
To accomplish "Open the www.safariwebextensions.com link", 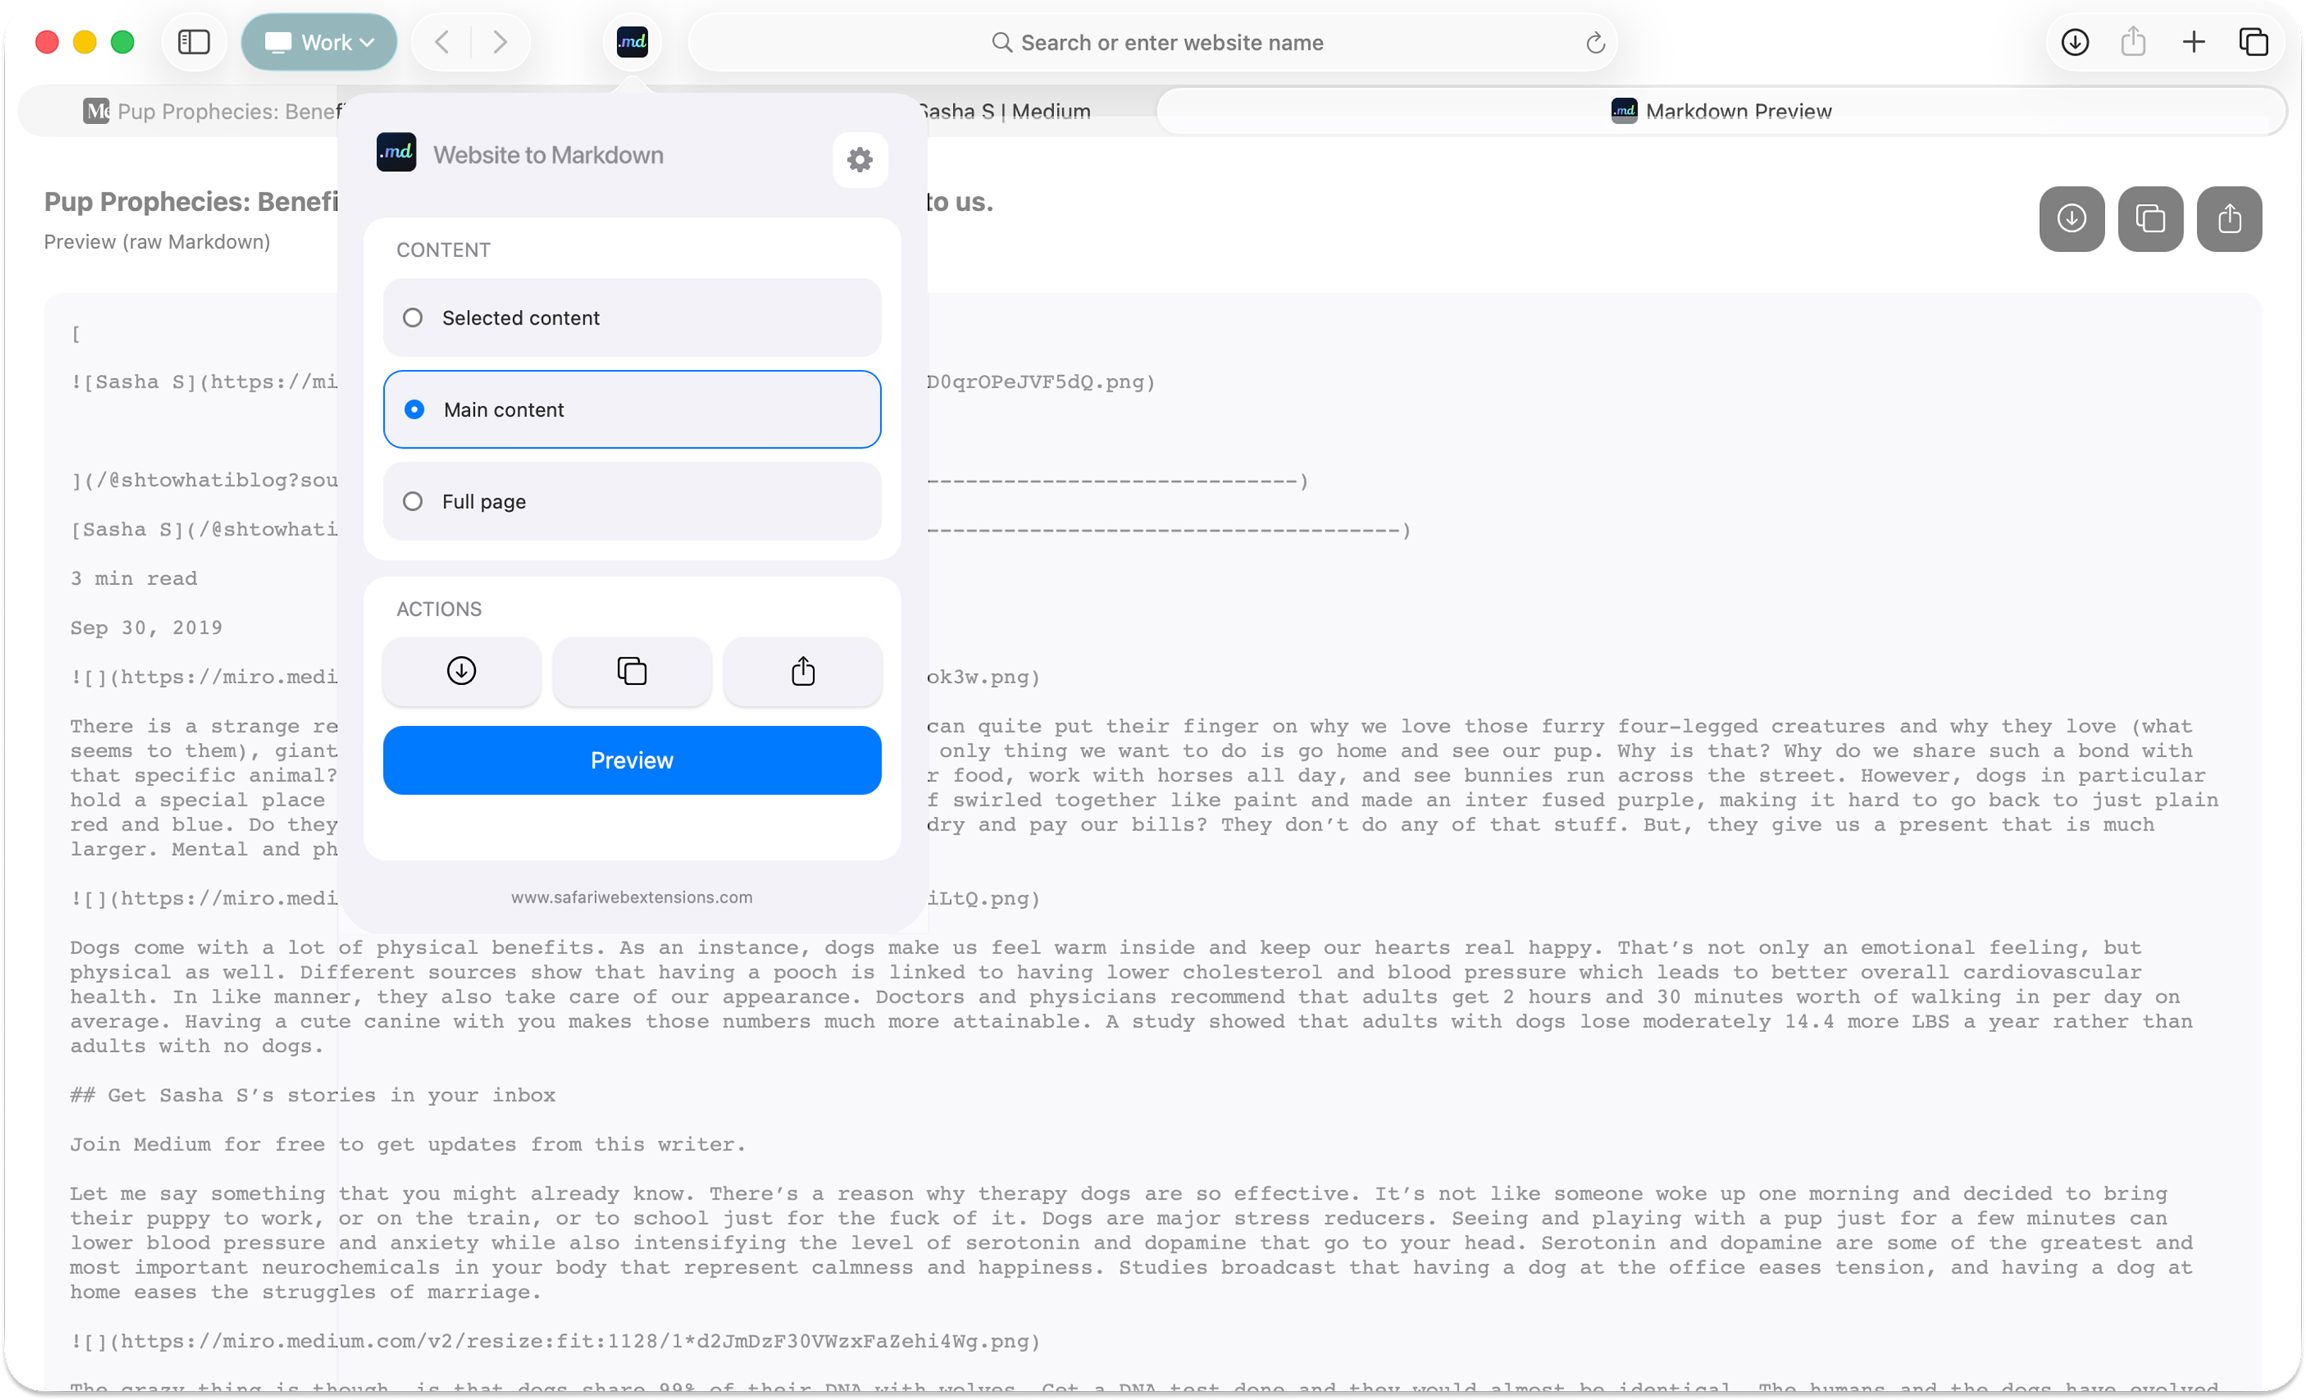I will pyautogui.click(x=631, y=897).
